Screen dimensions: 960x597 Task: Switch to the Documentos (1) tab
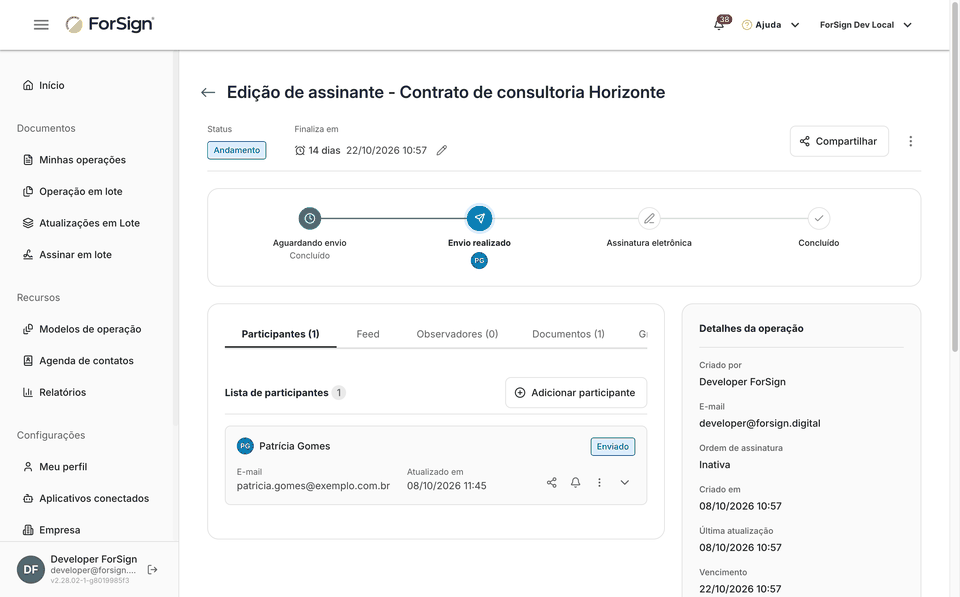(x=568, y=334)
